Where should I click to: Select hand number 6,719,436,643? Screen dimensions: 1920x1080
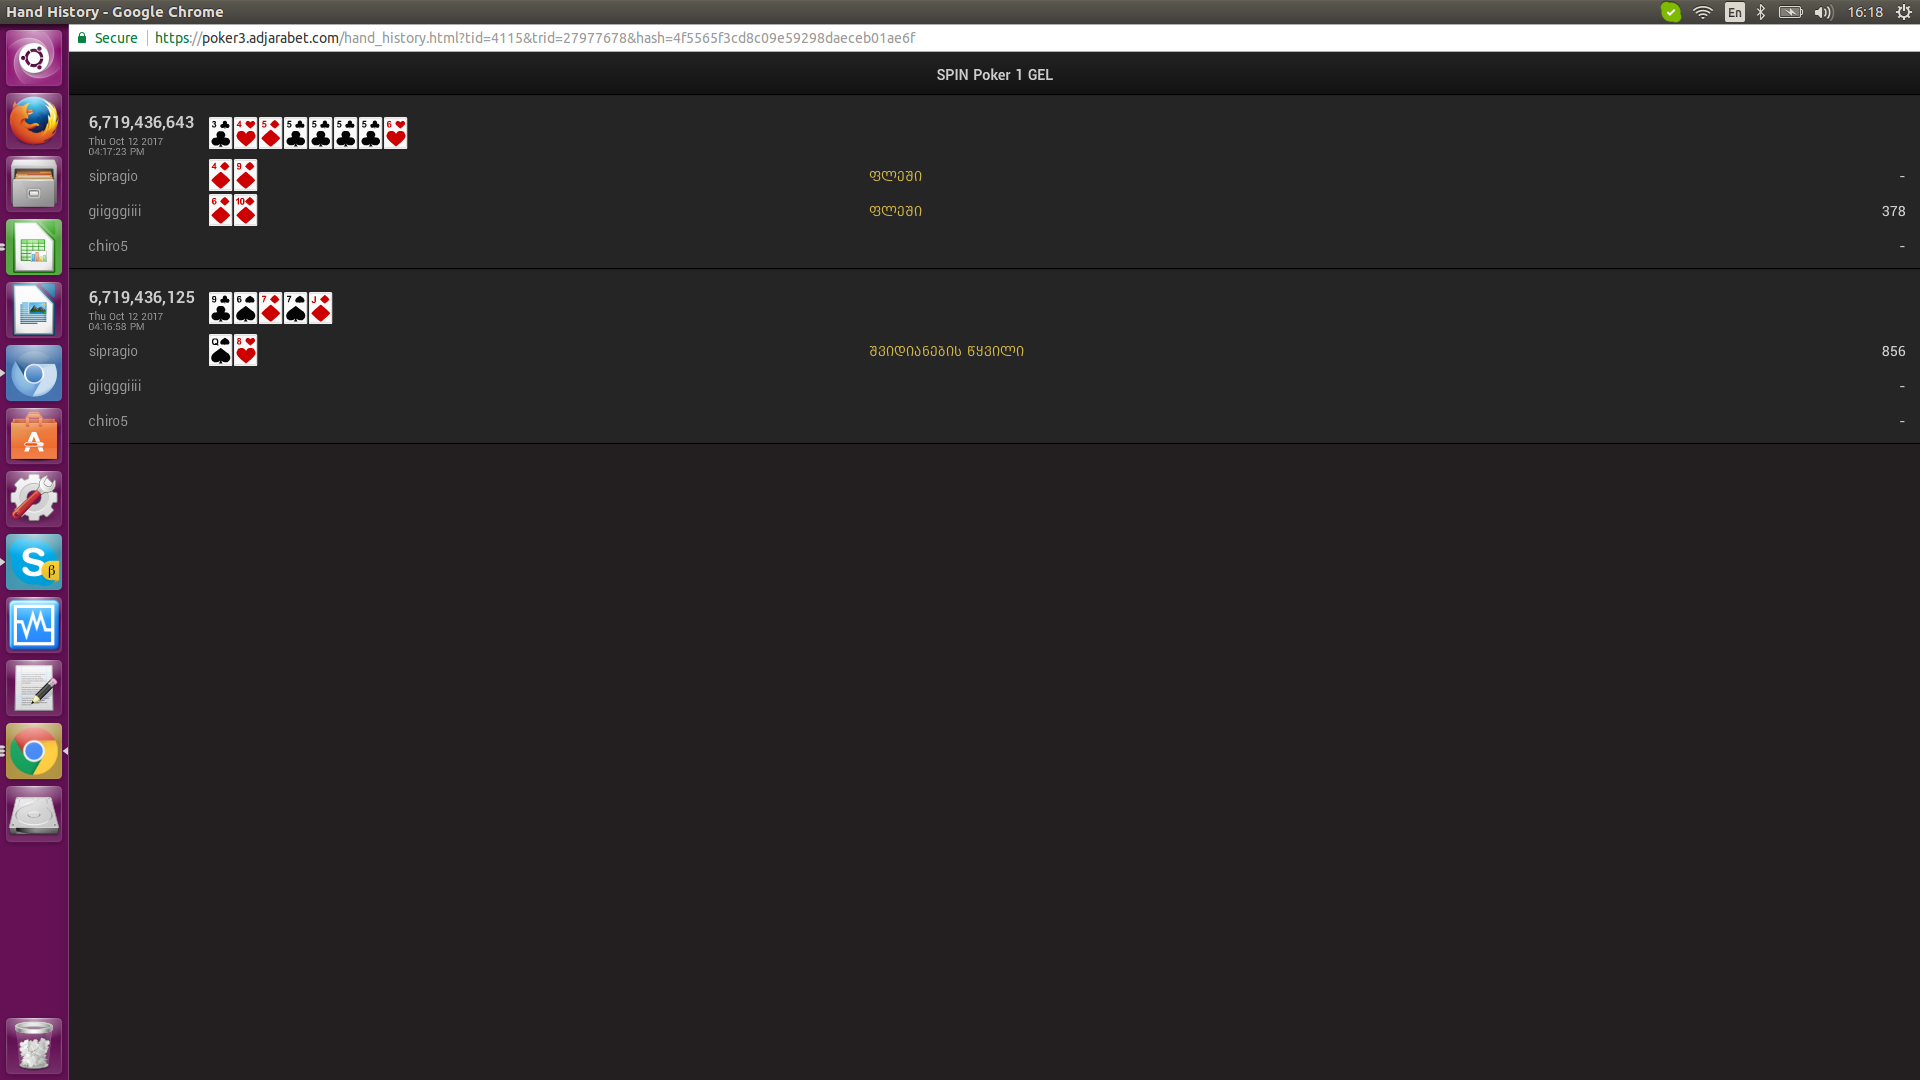141,122
